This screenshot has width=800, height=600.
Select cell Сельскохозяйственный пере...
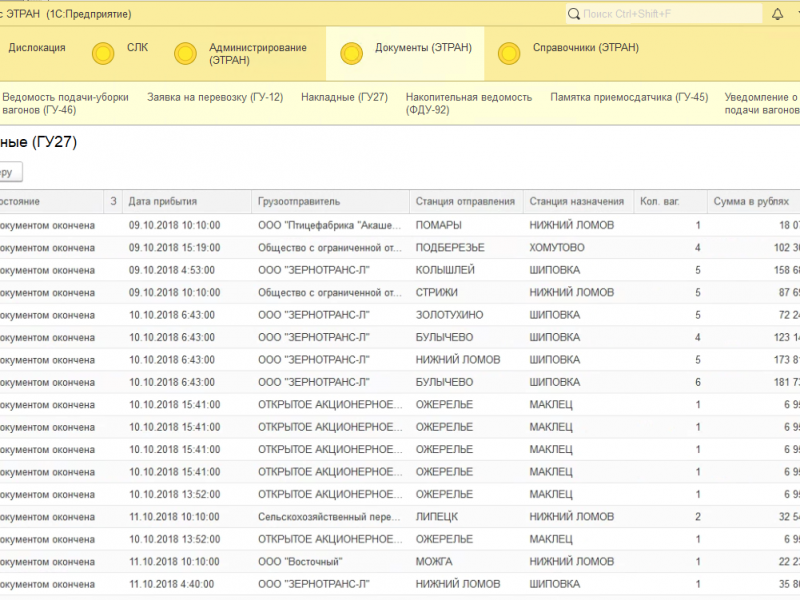point(329,517)
